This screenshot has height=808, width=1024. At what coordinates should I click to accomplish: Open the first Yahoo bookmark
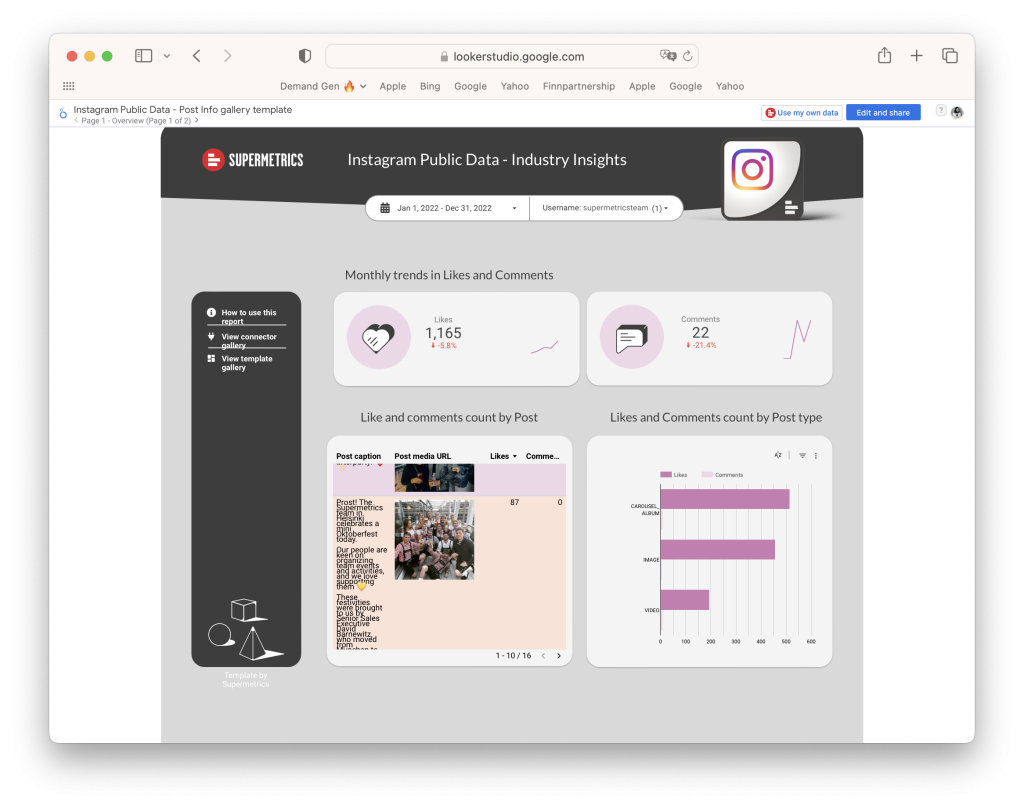click(515, 86)
